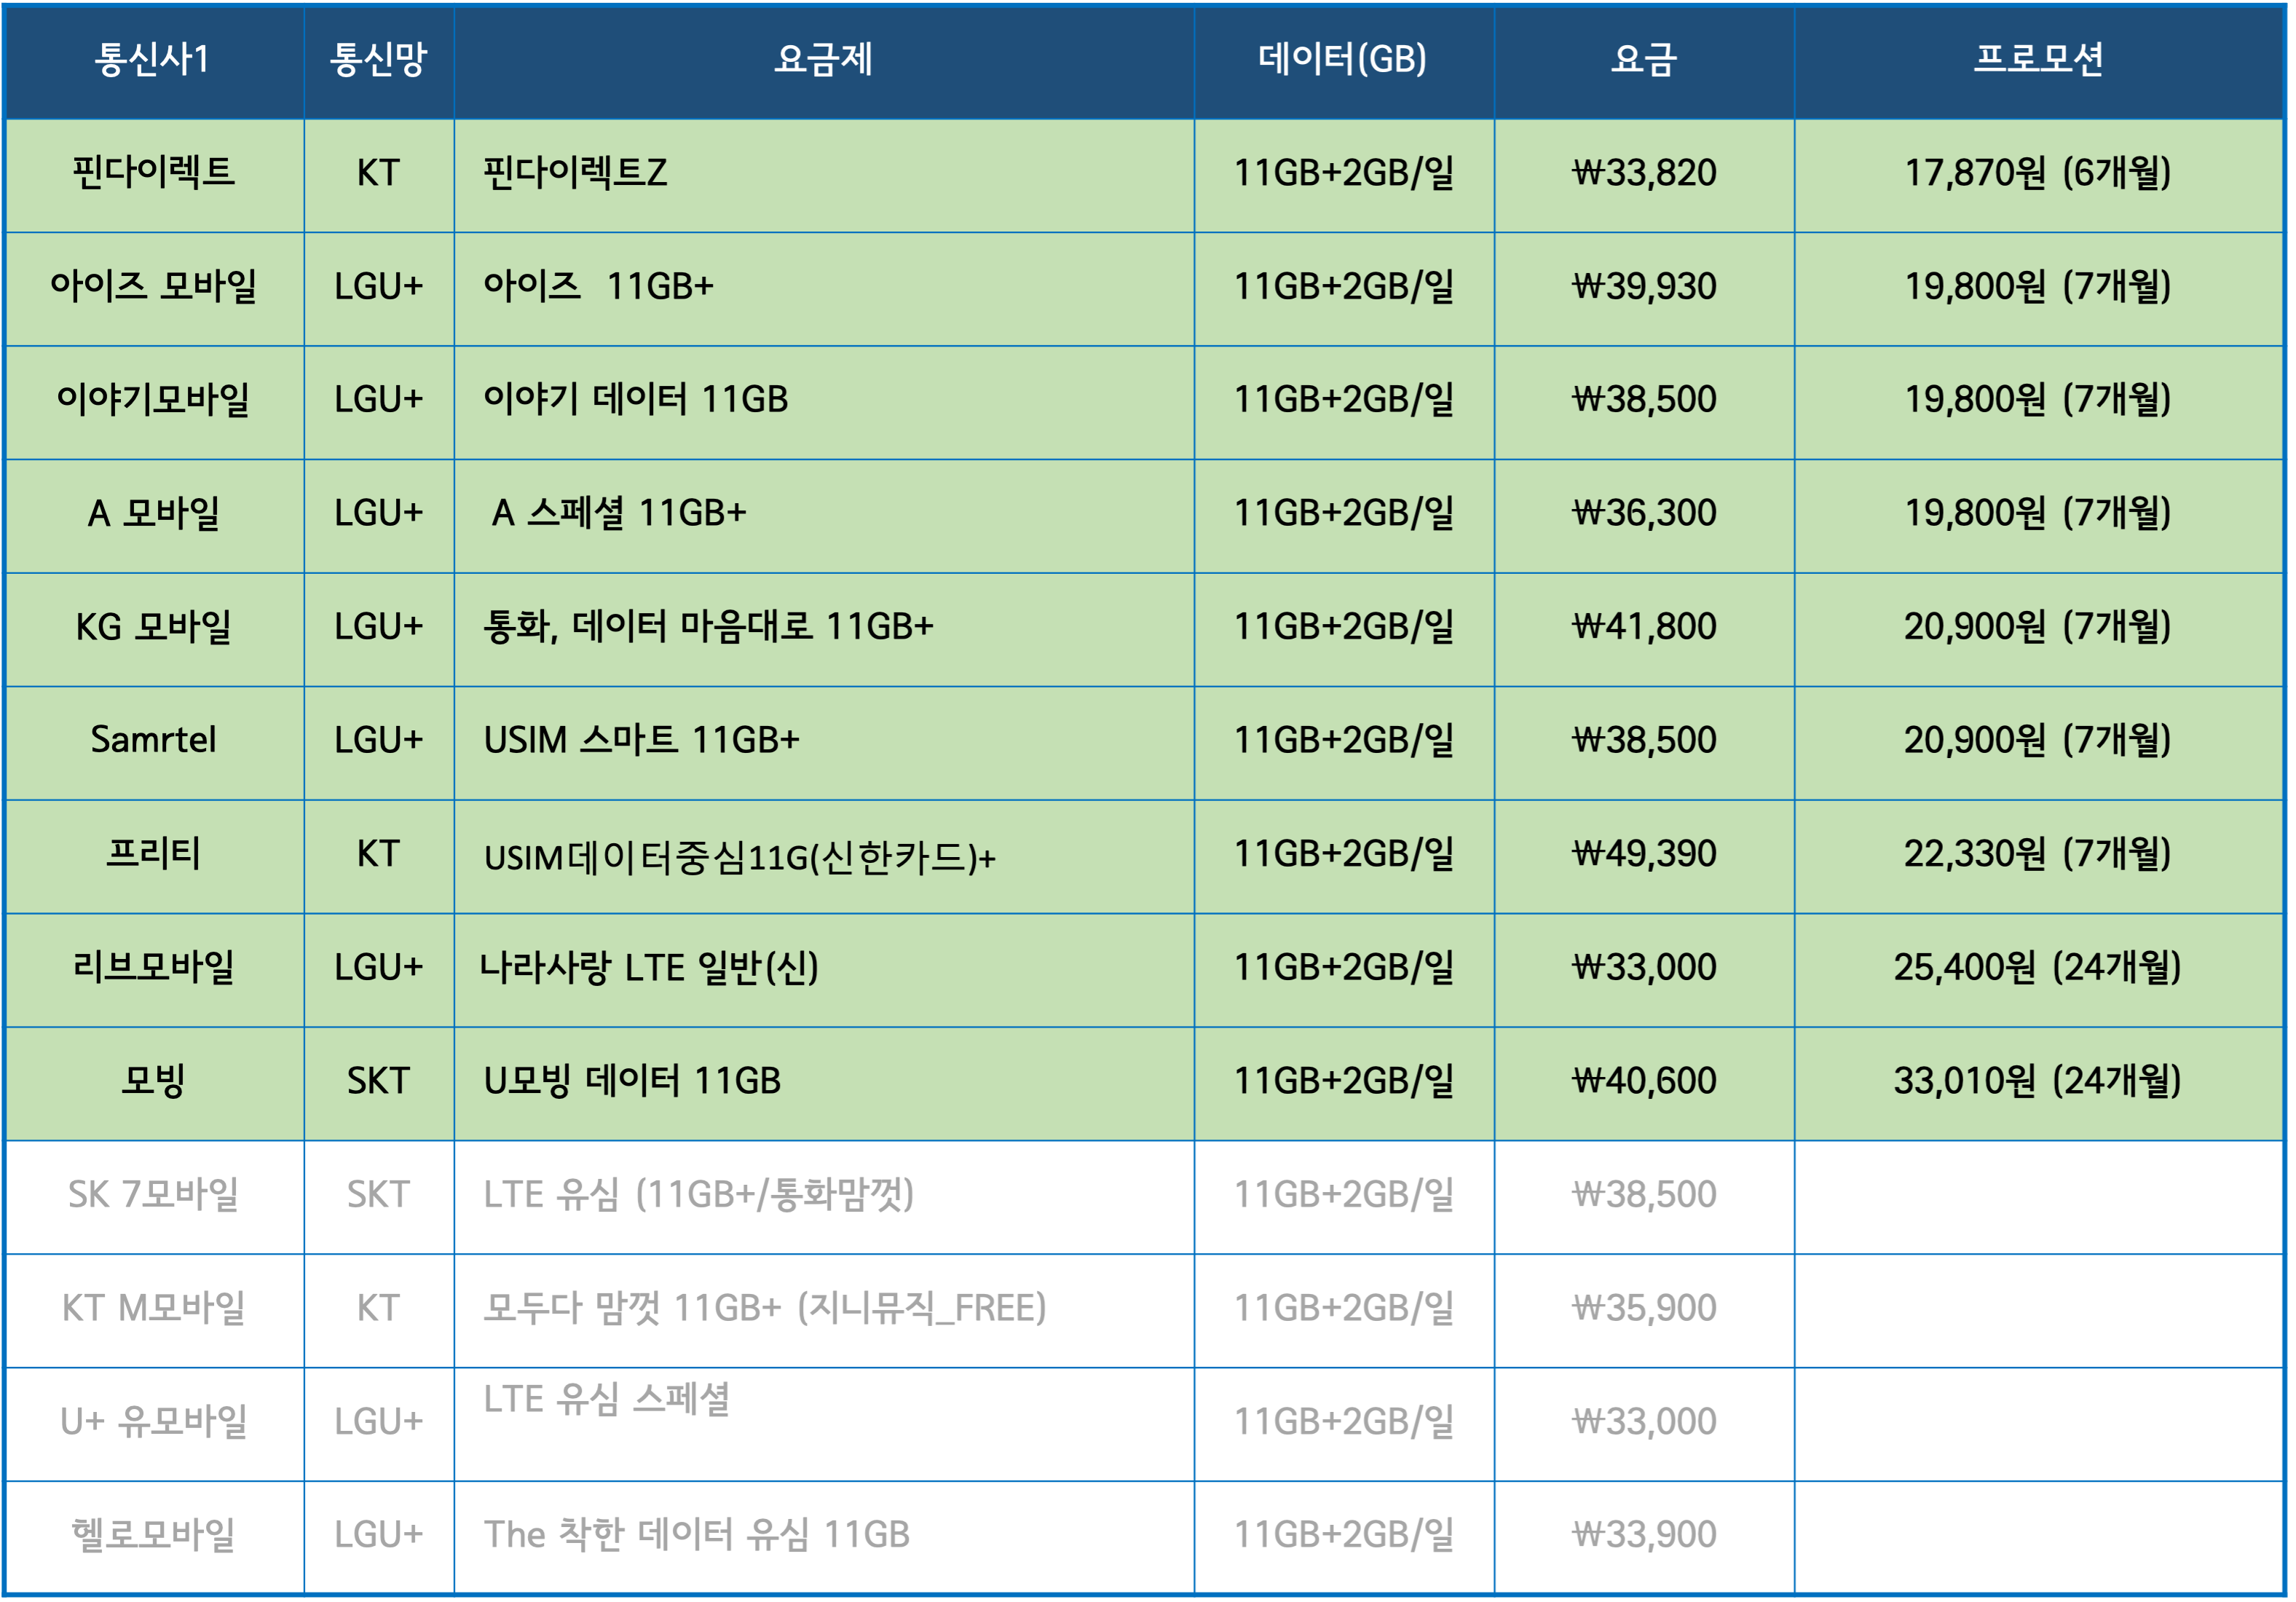2296x1602 pixels.
Task: Click 19,800원 promotion in 아이즈 모바일 row
Action: pos(2039,289)
